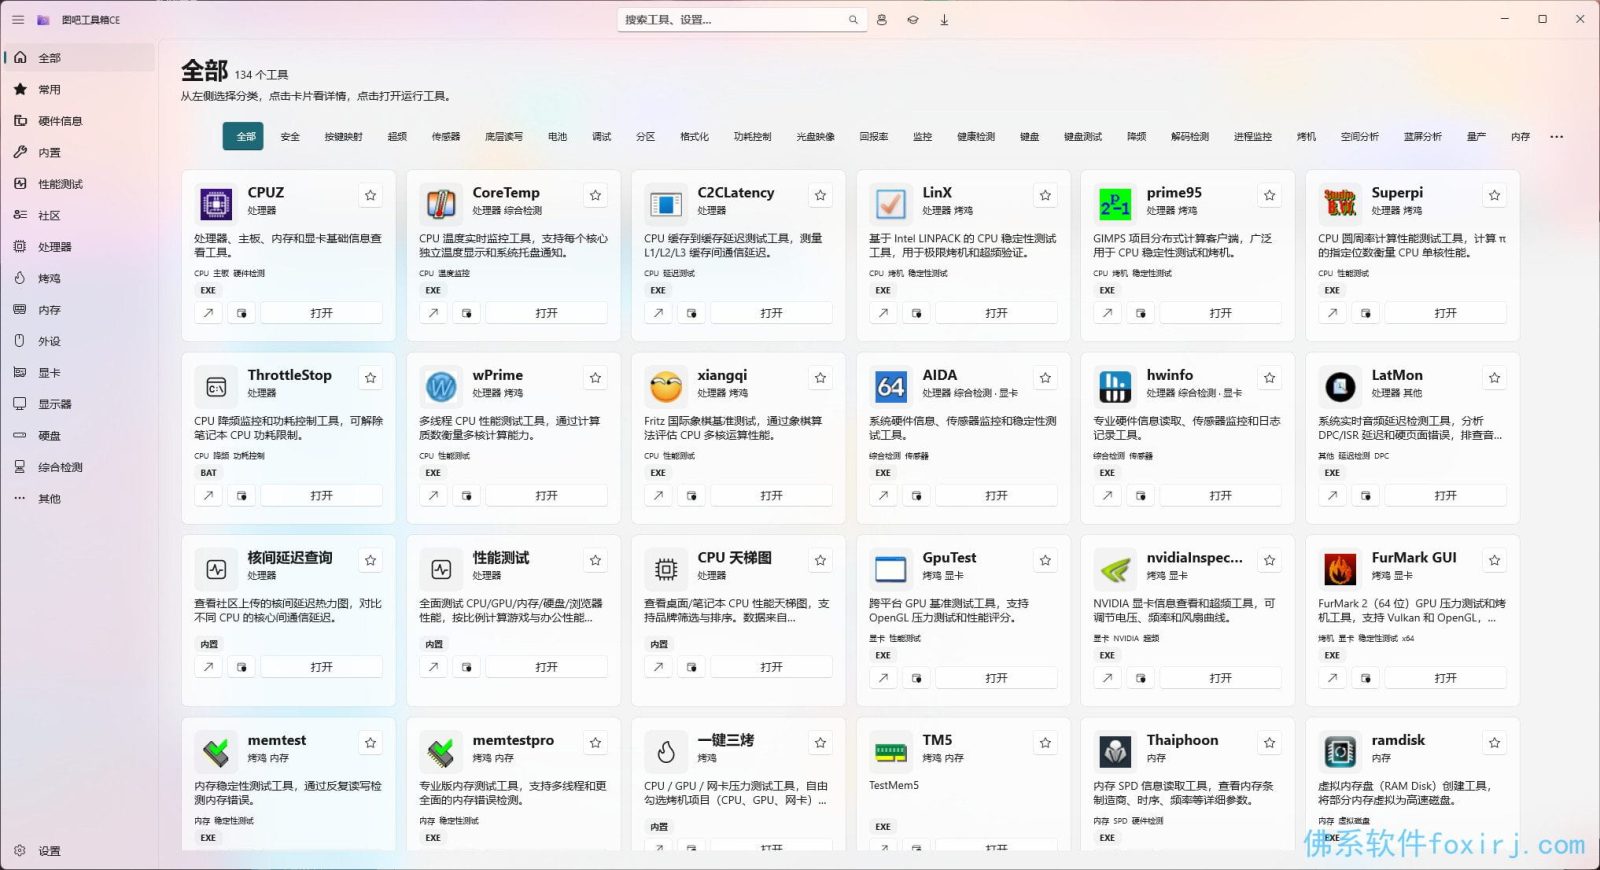Select 处理器 in the sidebar

tap(79, 247)
